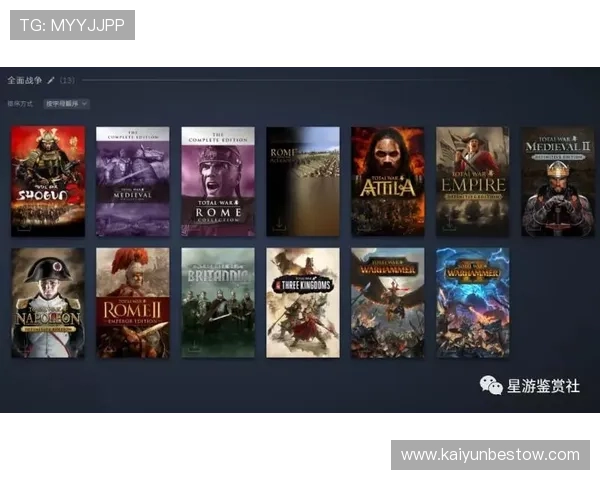Select the Rome Alexander game cover

point(302,181)
